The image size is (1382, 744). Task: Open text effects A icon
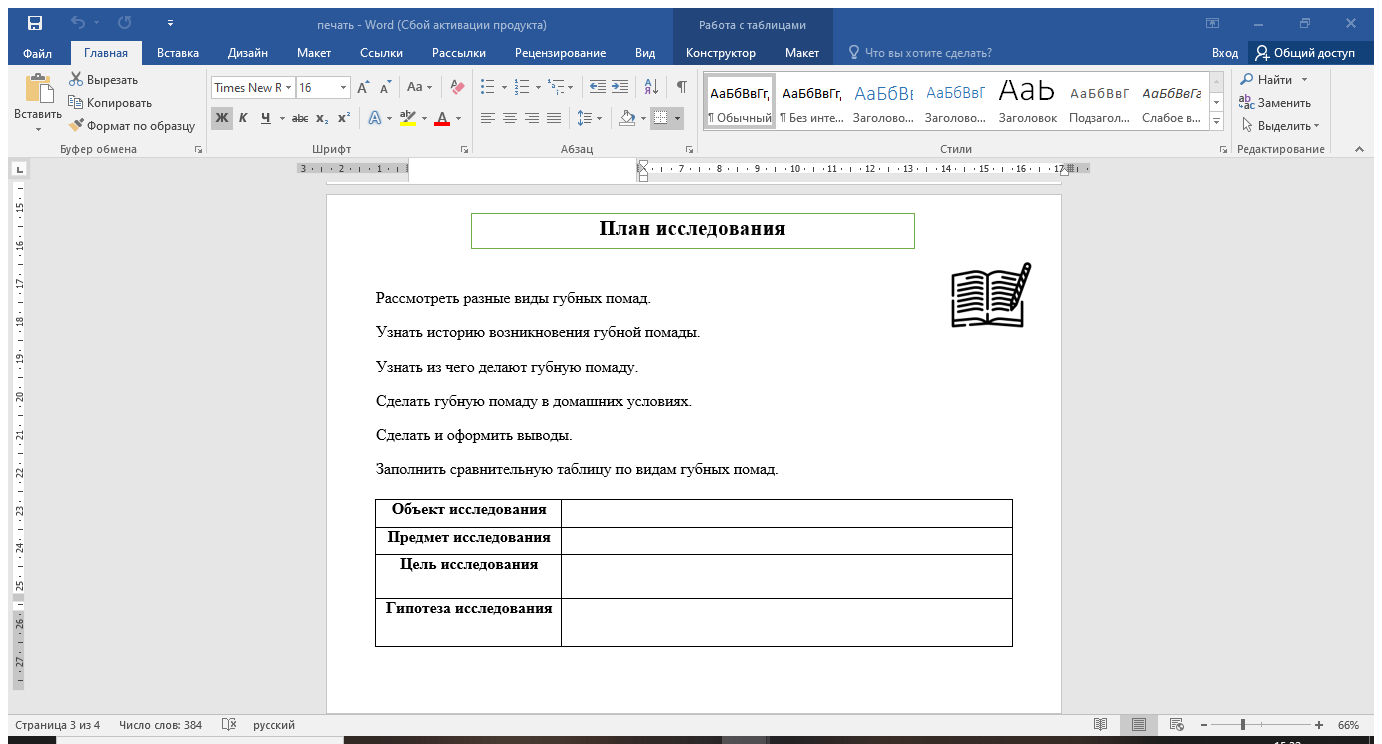click(x=375, y=118)
